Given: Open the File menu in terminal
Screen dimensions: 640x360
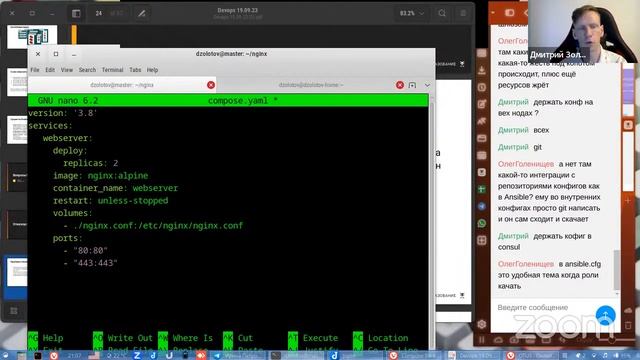Looking at the screenshot, I should click(x=35, y=70).
